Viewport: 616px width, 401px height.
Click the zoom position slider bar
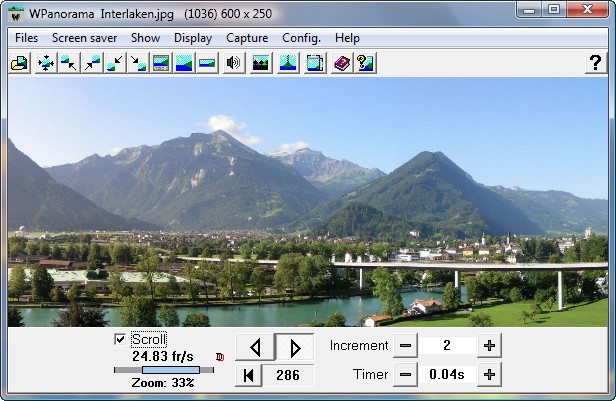(x=164, y=370)
